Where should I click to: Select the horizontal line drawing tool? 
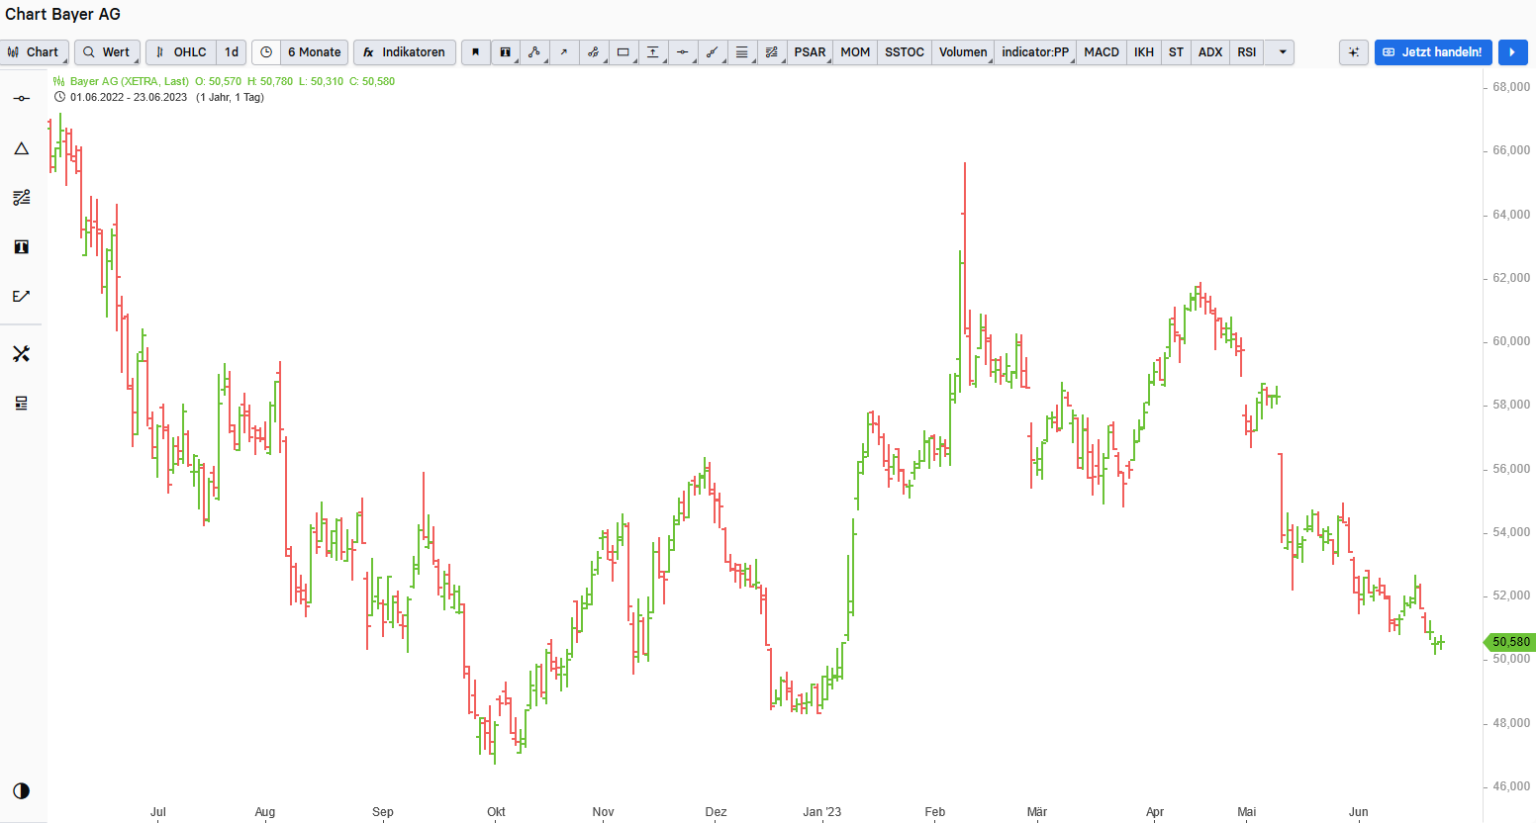coord(683,52)
